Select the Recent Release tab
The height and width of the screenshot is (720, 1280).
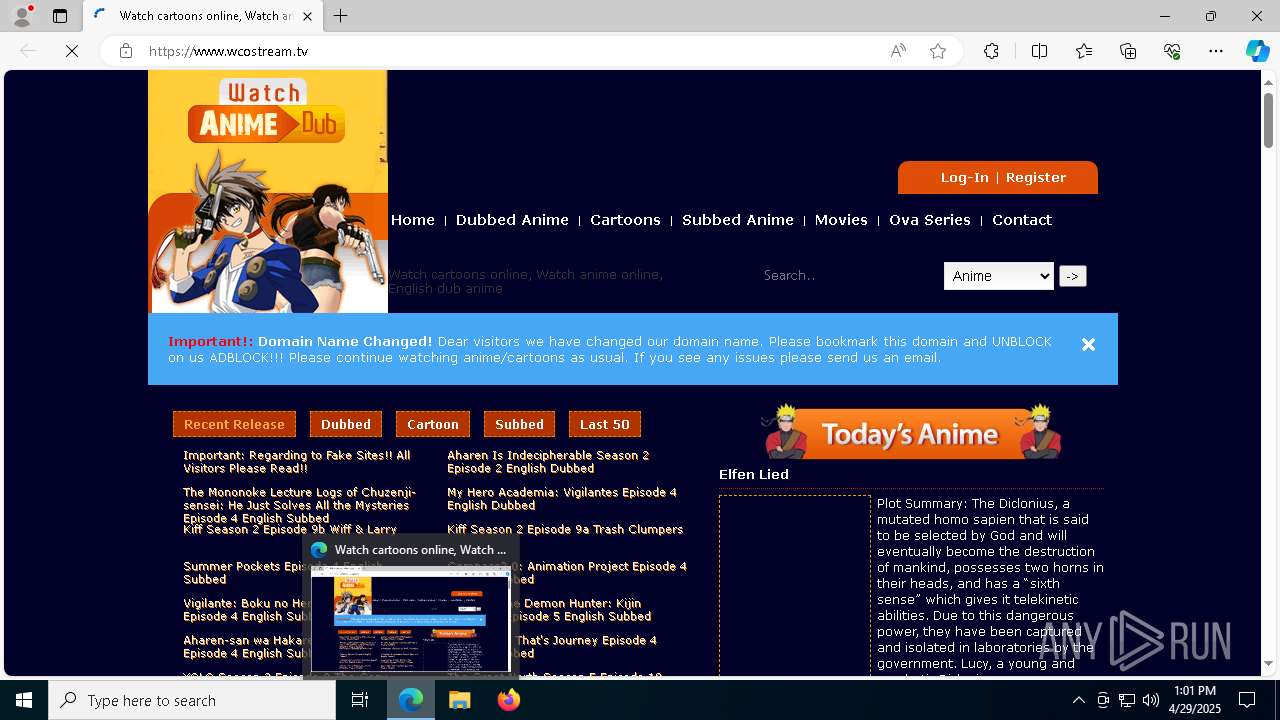pyautogui.click(x=234, y=424)
